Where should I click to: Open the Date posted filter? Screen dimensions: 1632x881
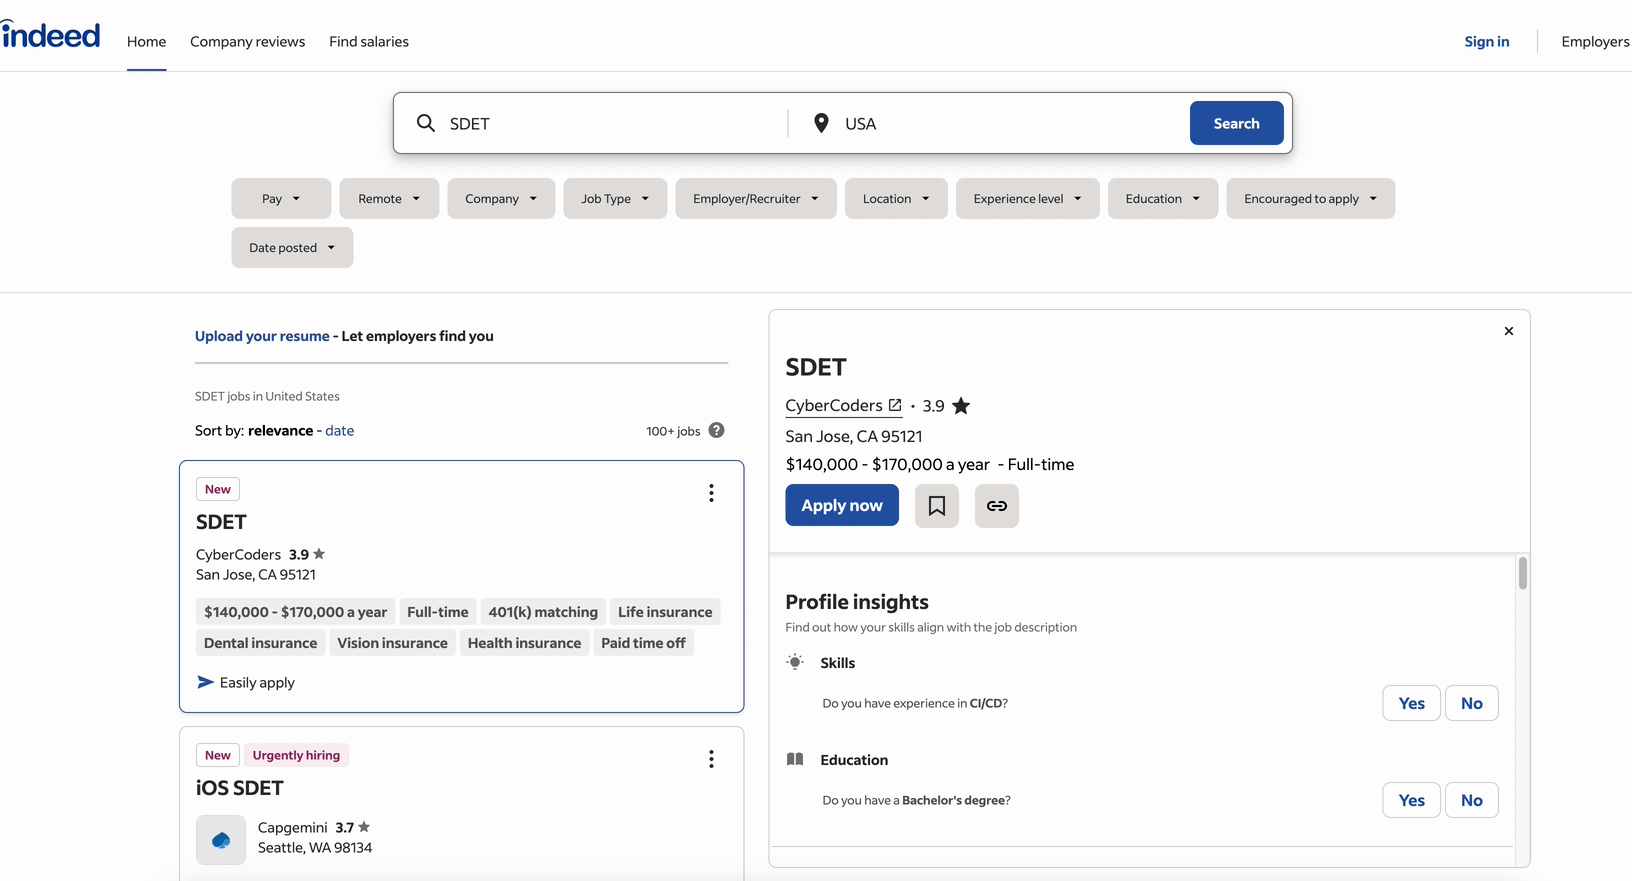point(292,247)
